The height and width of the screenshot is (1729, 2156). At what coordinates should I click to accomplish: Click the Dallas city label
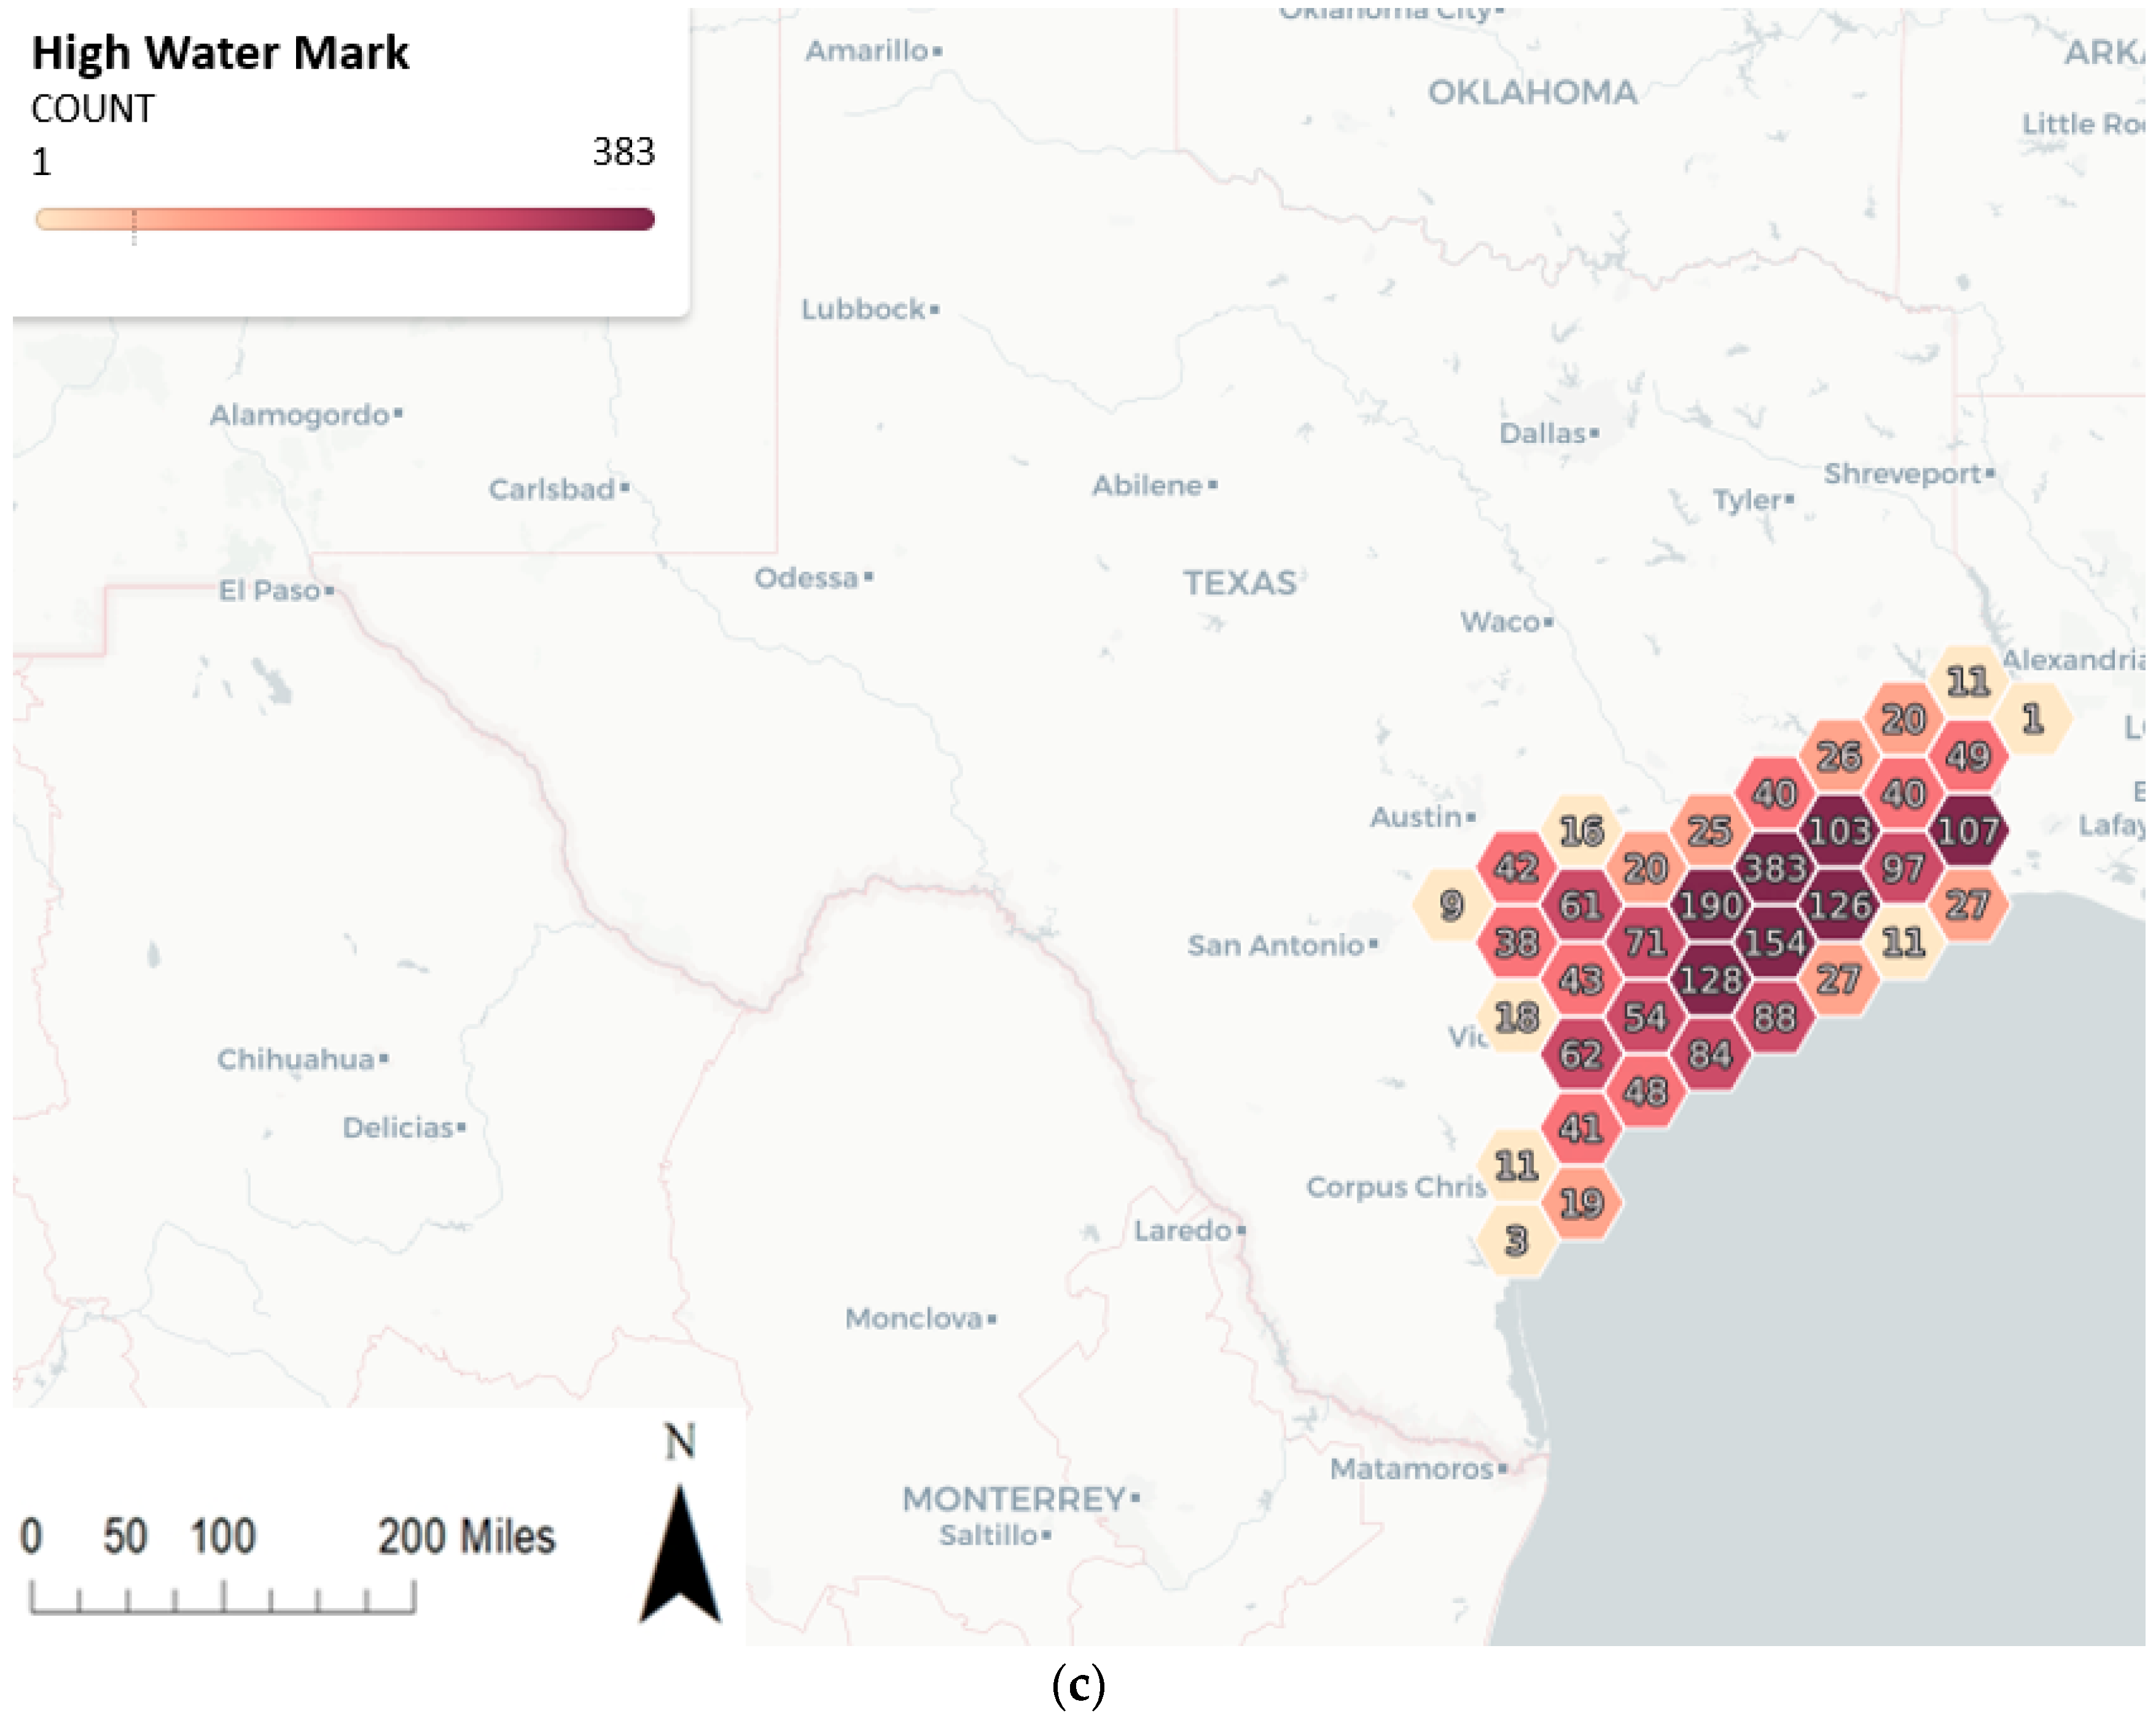(x=1542, y=433)
